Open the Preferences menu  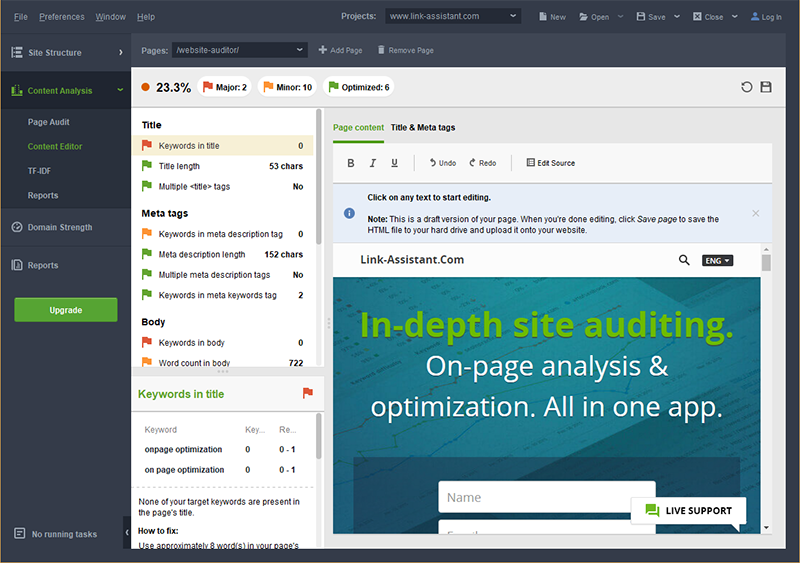point(62,17)
